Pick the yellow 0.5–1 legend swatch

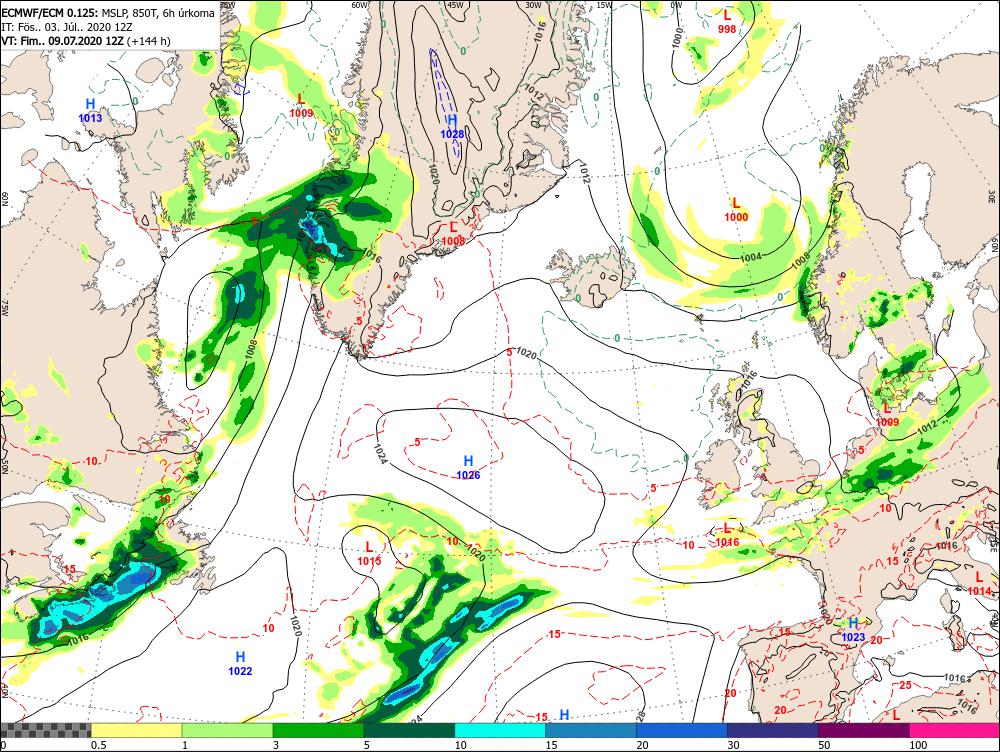(x=136, y=730)
